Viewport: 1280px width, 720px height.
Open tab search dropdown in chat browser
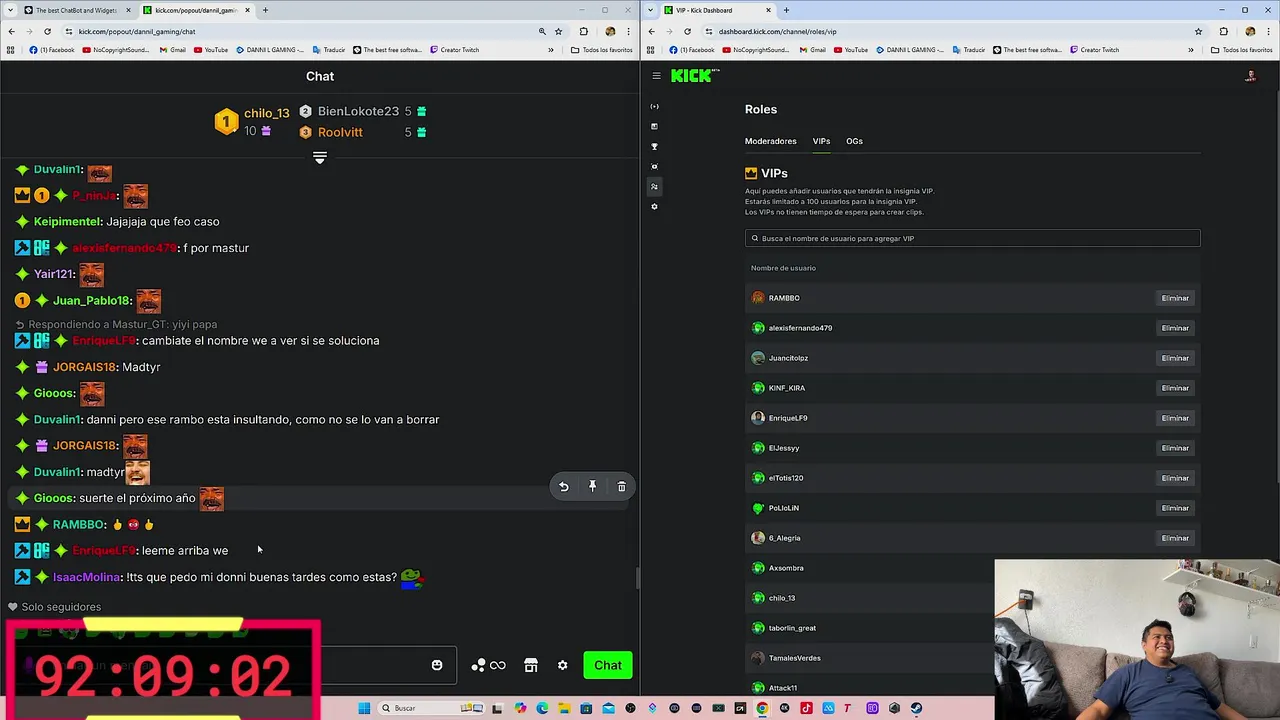tap(11, 10)
